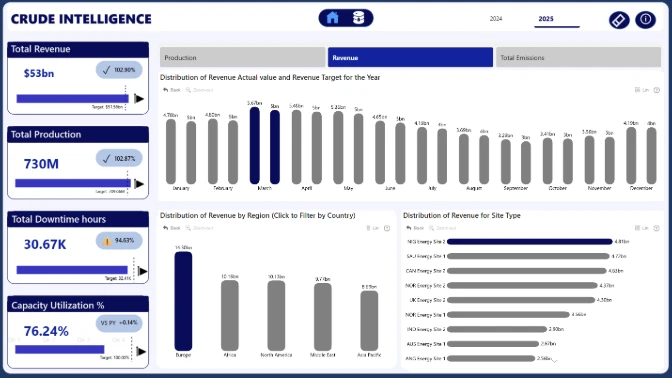This screenshot has width=672, height=378.
Task: Click the 730M total production value
Action: click(x=41, y=164)
